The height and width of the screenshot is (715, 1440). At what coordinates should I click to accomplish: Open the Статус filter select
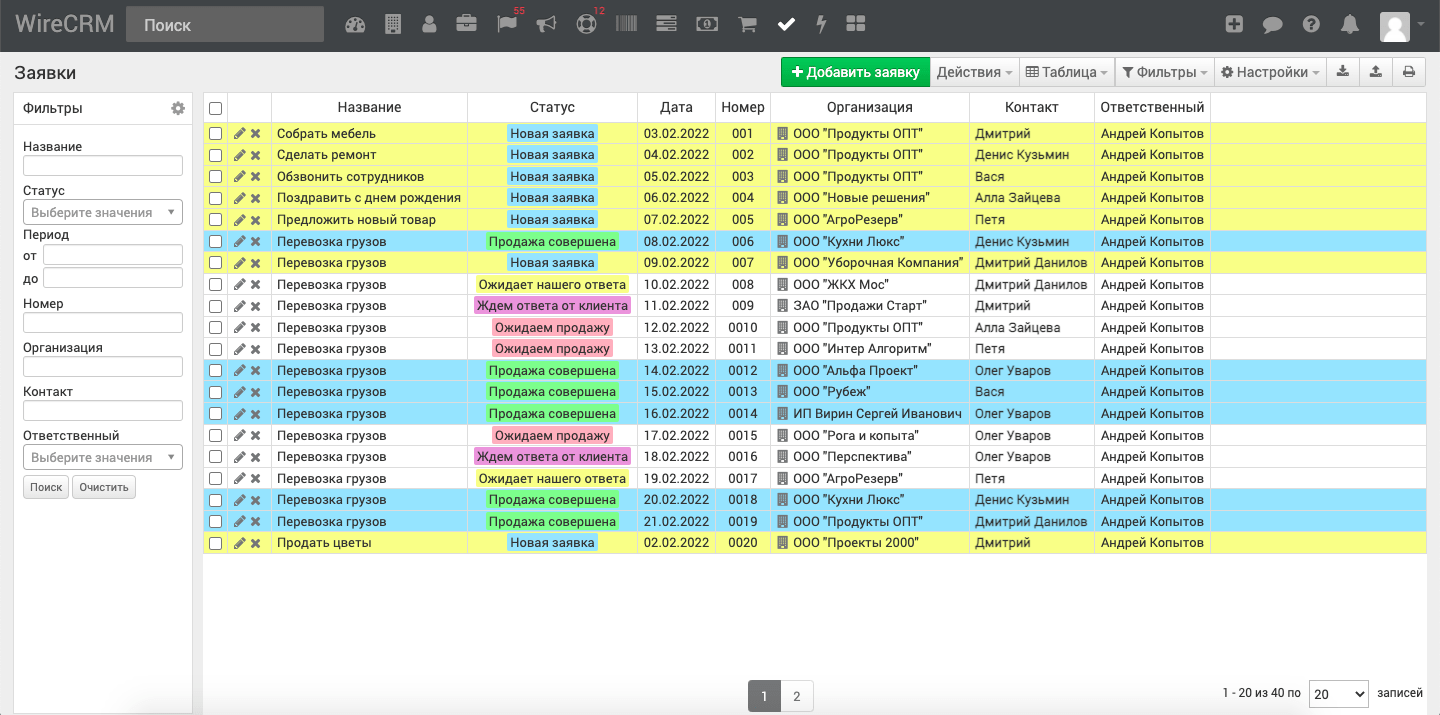pos(103,212)
